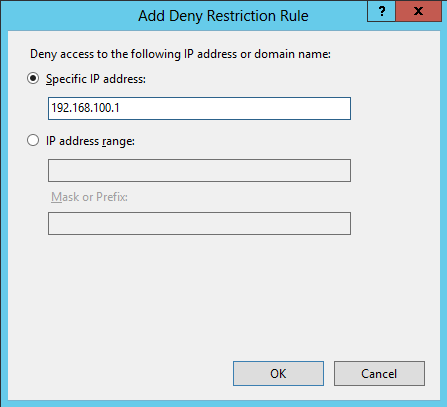Click the 'Mask or Prefix:' label
Image resolution: width=447 pixels, height=407 pixels.
pos(89,197)
